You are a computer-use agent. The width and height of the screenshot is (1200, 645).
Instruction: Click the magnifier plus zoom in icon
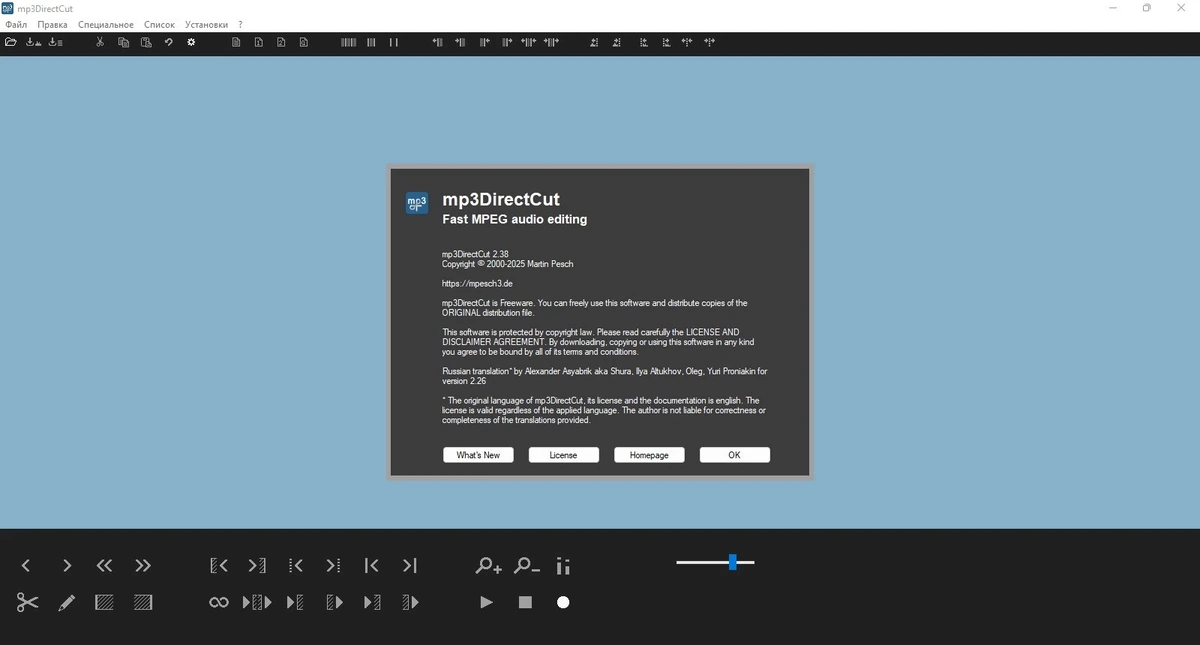click(x=488, y=566)
